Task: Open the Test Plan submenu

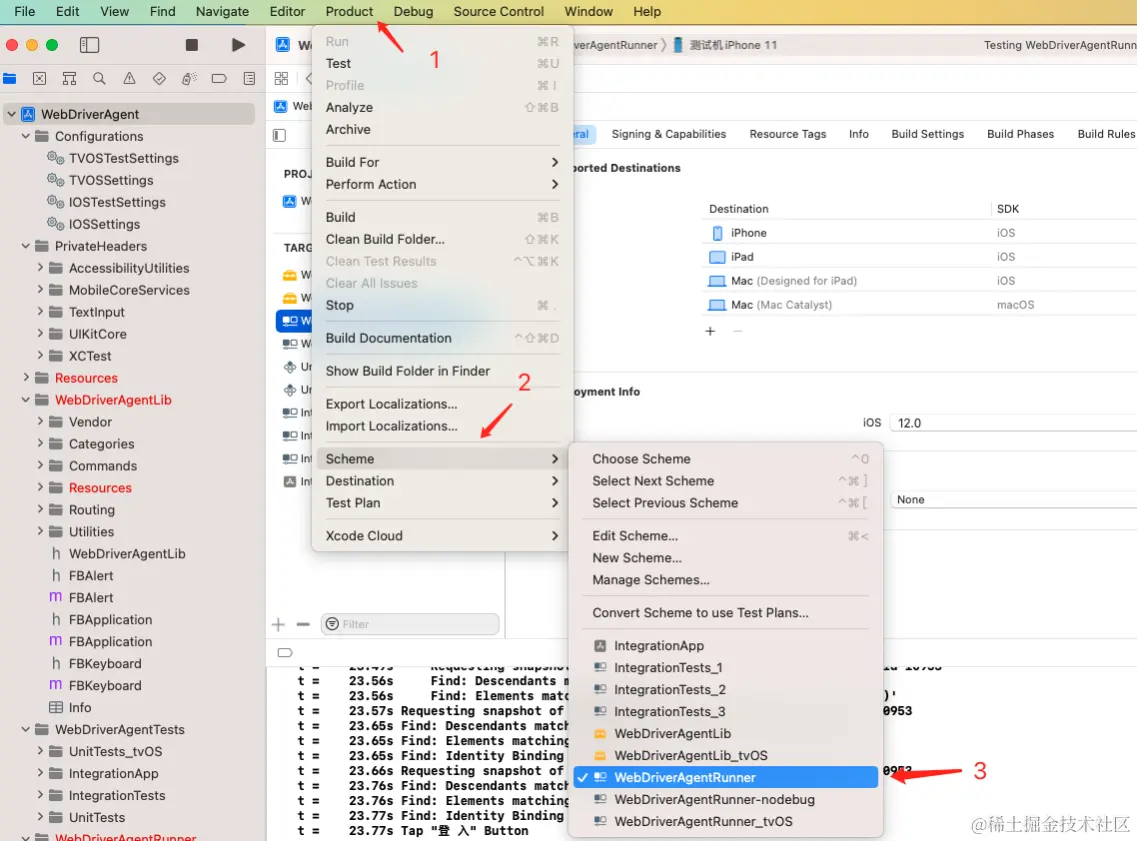Action: [x=442, y=503]
